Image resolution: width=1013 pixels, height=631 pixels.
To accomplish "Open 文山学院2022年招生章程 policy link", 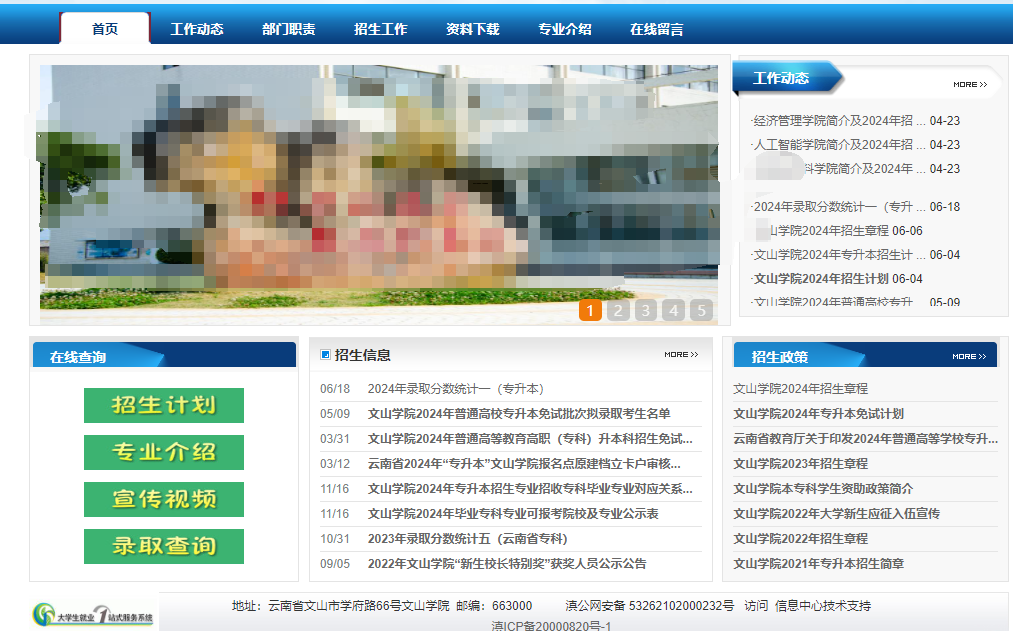I will [800, 539].
